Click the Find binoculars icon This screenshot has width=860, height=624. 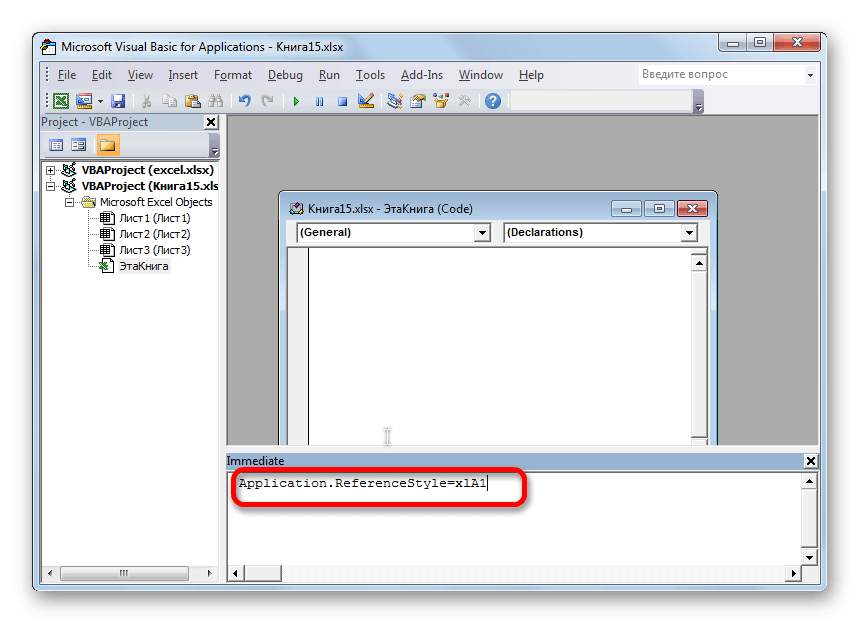(x=213, y=101)
